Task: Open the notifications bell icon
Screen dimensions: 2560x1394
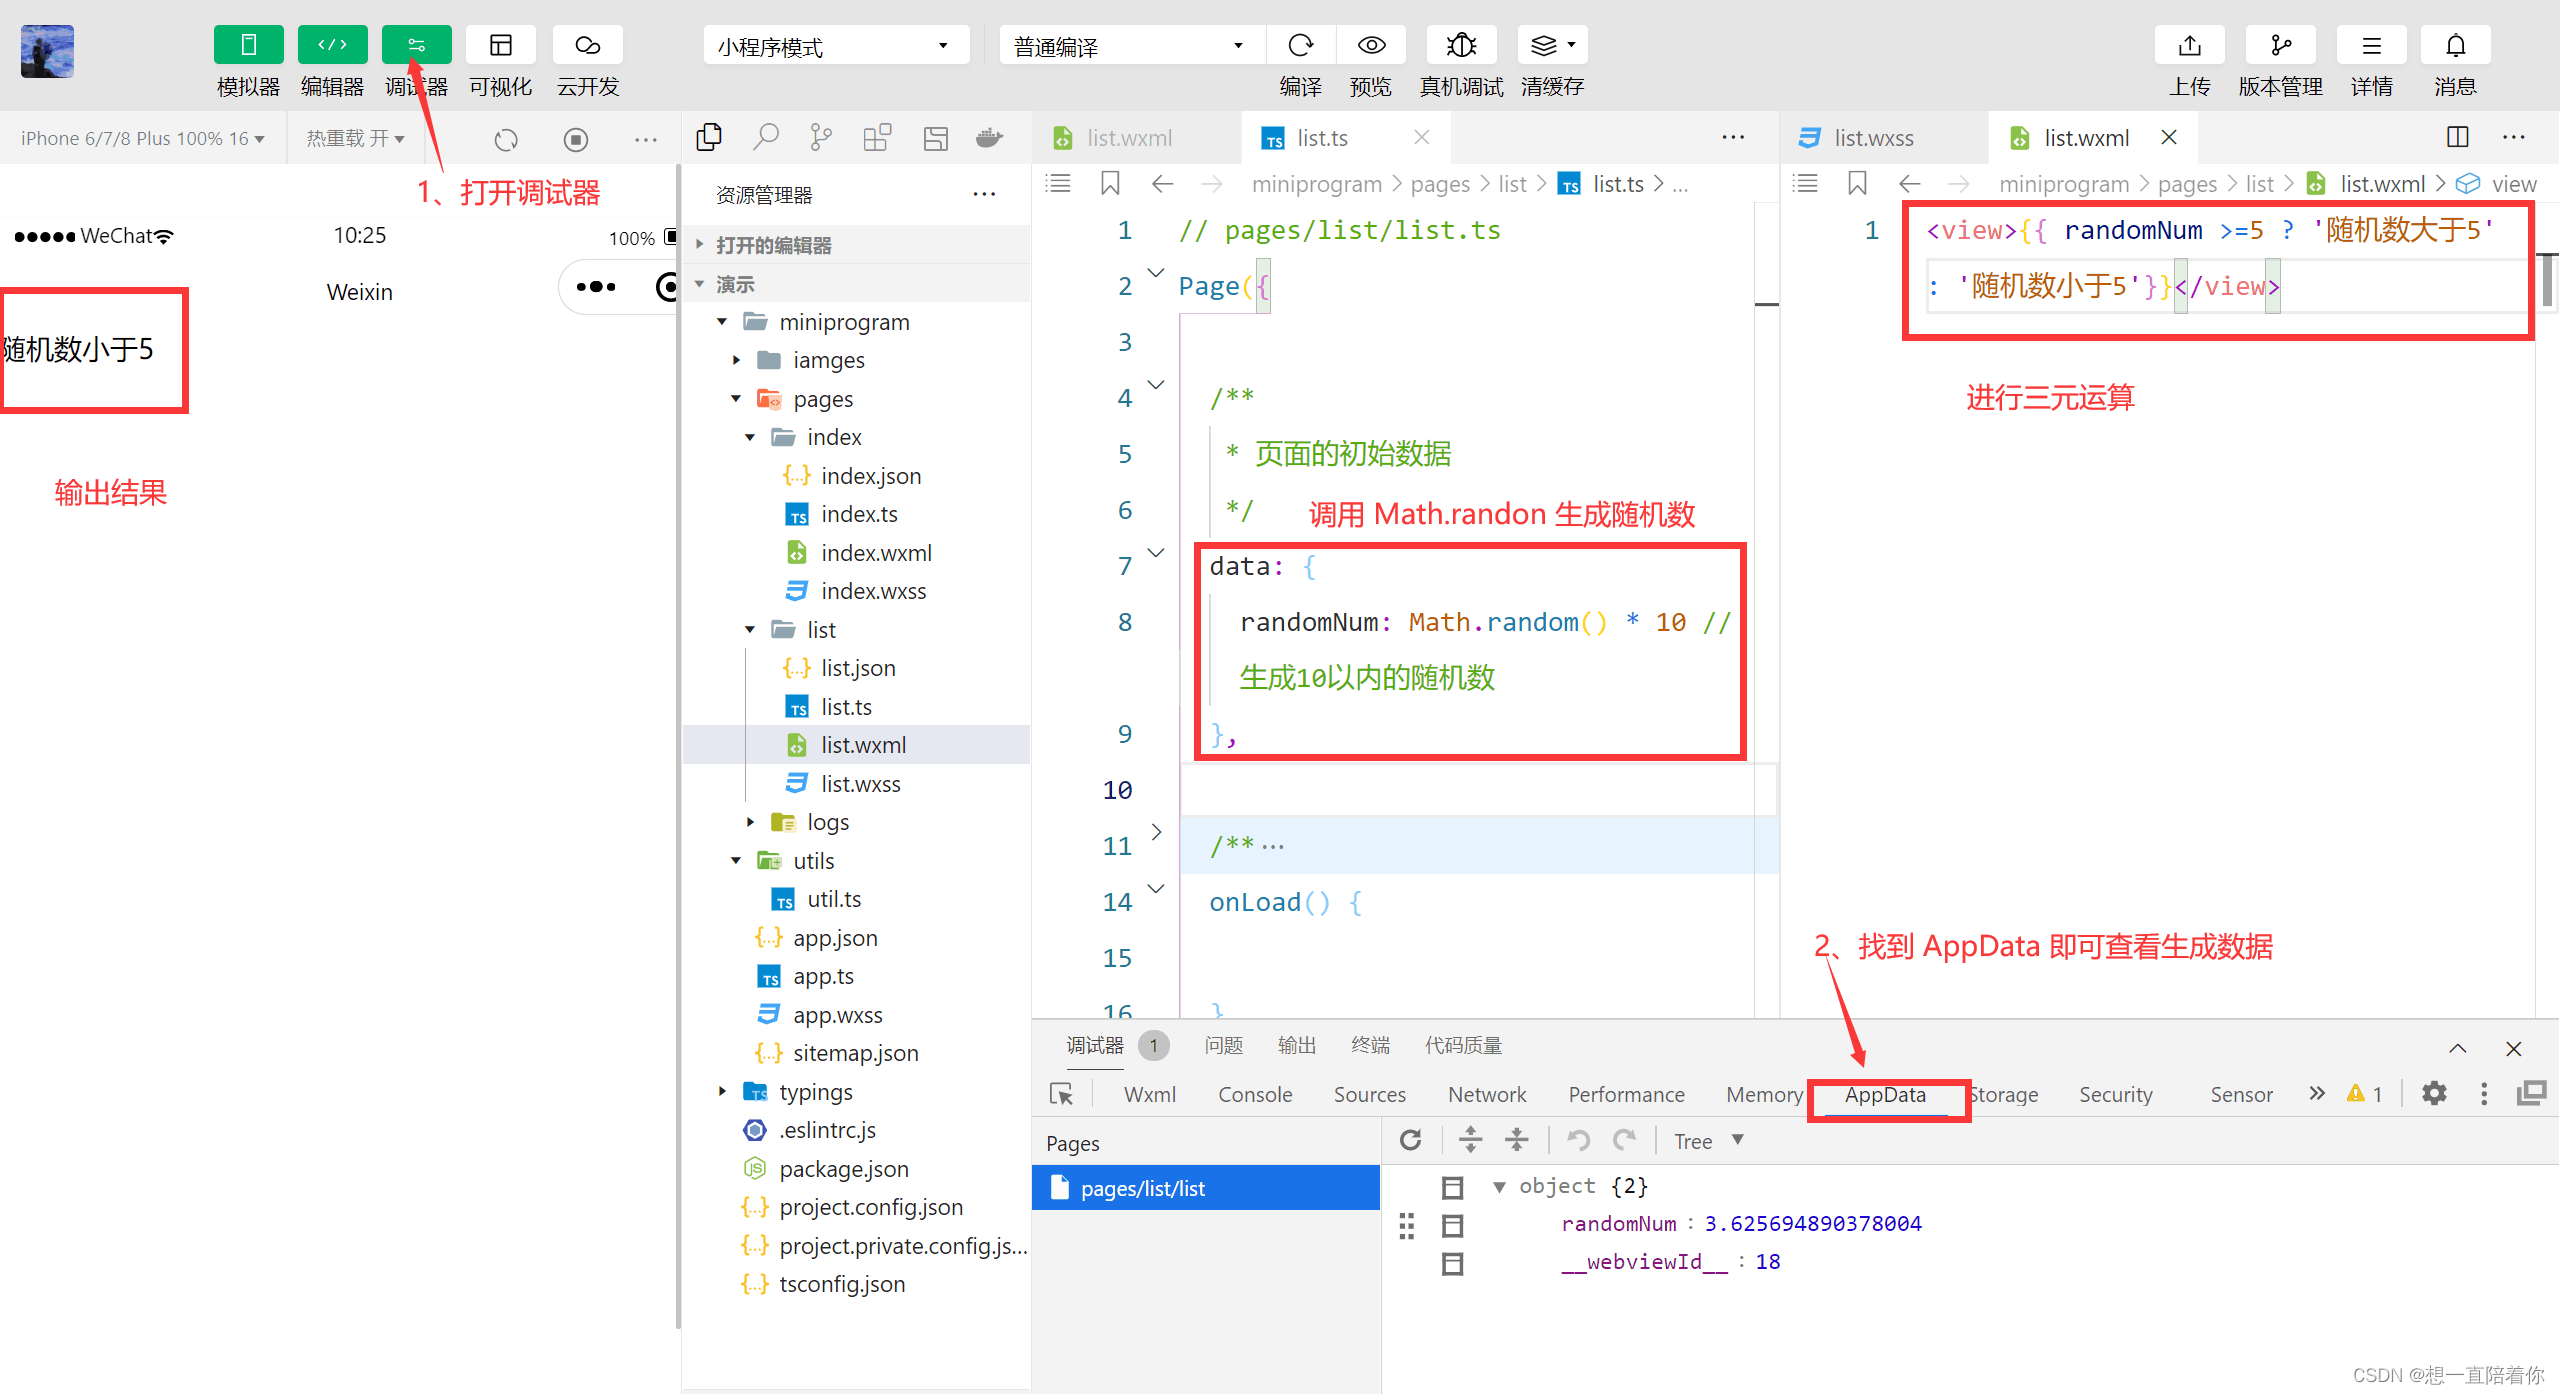Action: [x=2455, y=45]
